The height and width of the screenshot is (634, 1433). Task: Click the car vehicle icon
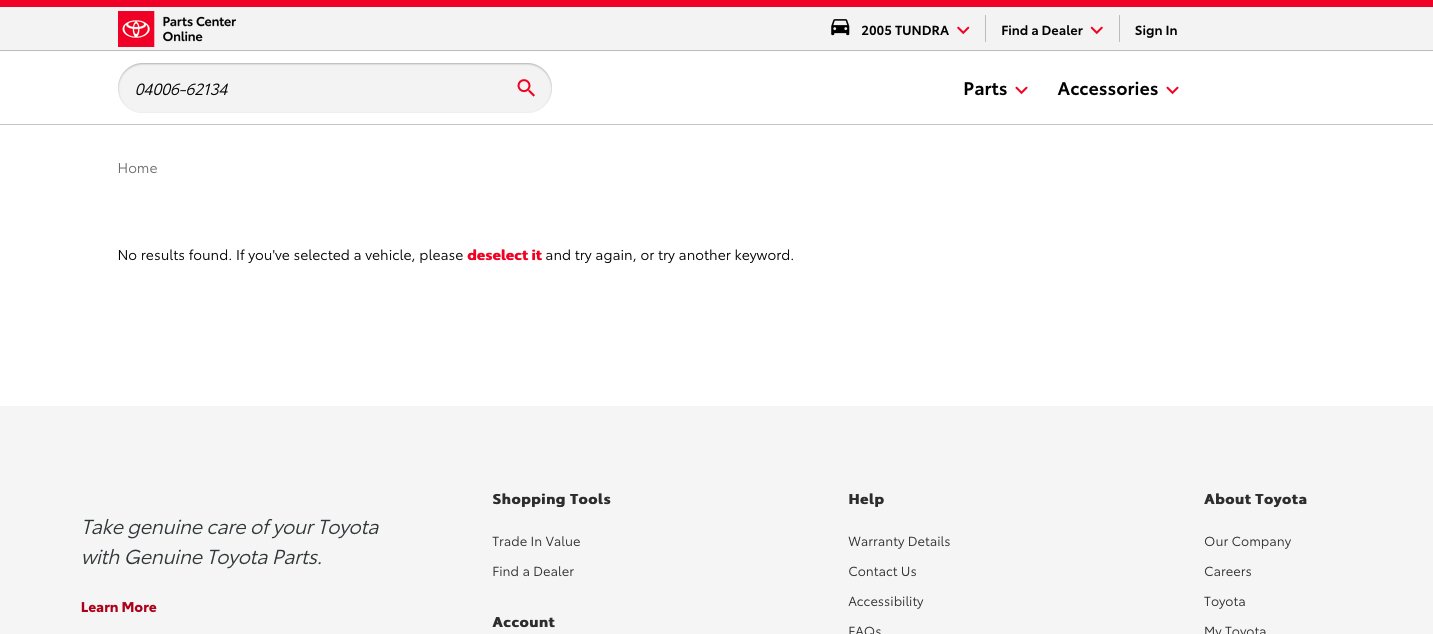840,28
